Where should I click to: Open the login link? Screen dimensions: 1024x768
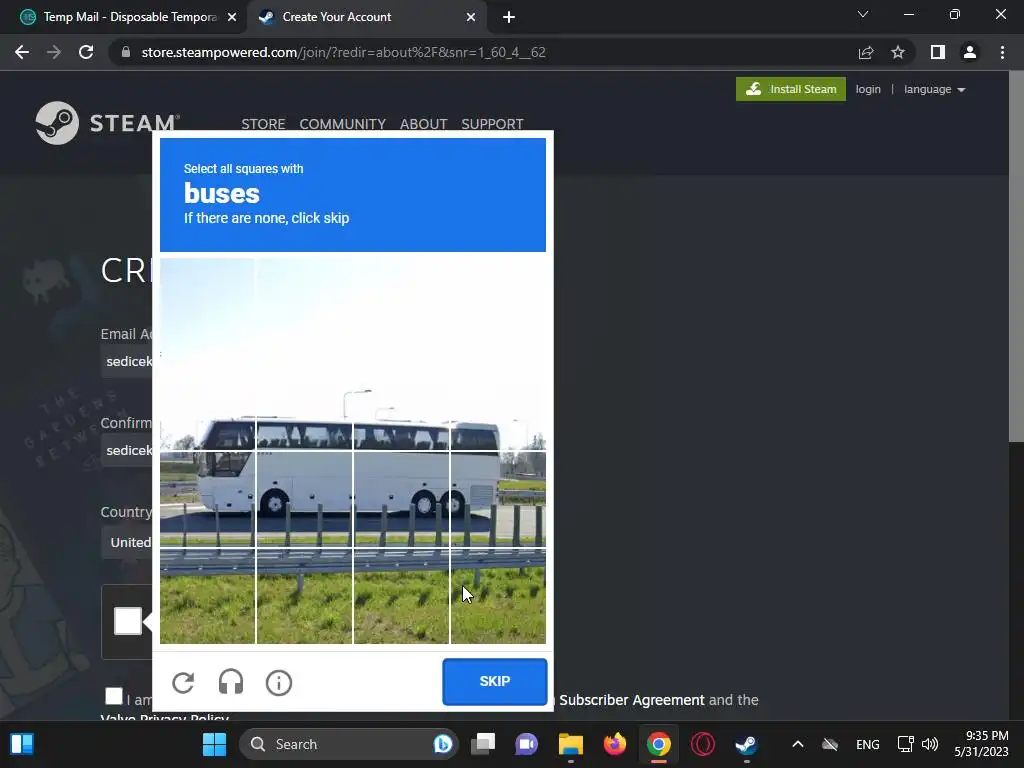point(868,89)
